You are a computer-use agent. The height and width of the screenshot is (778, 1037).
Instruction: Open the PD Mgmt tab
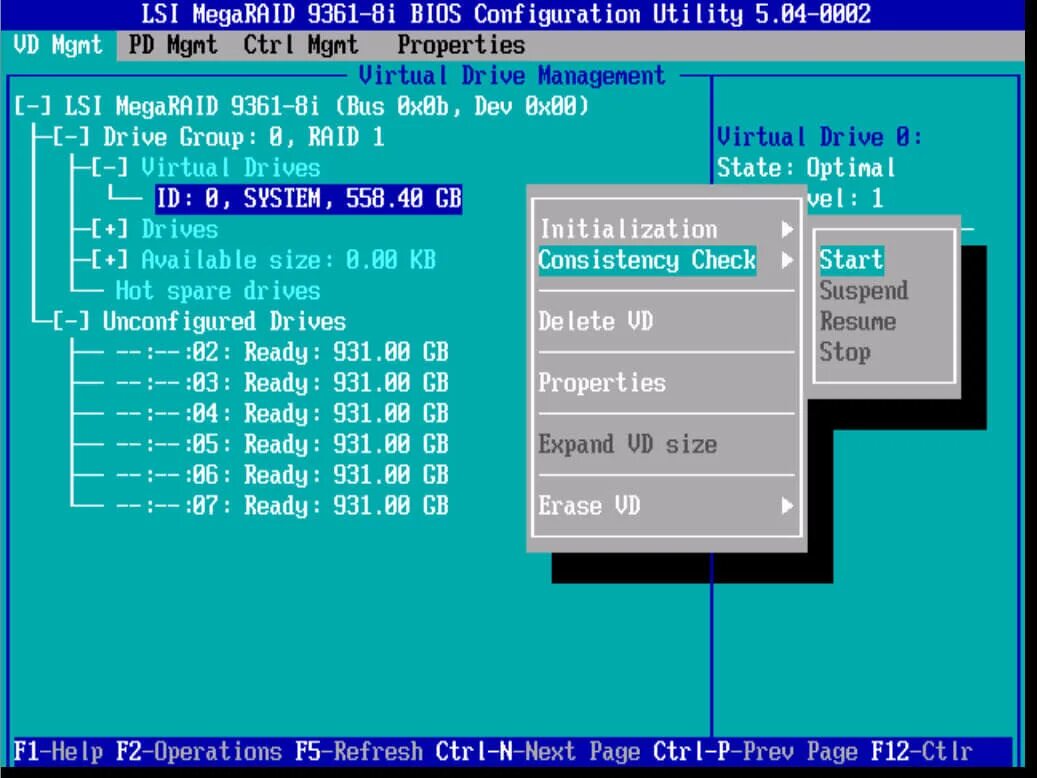(x=173, y=46)
